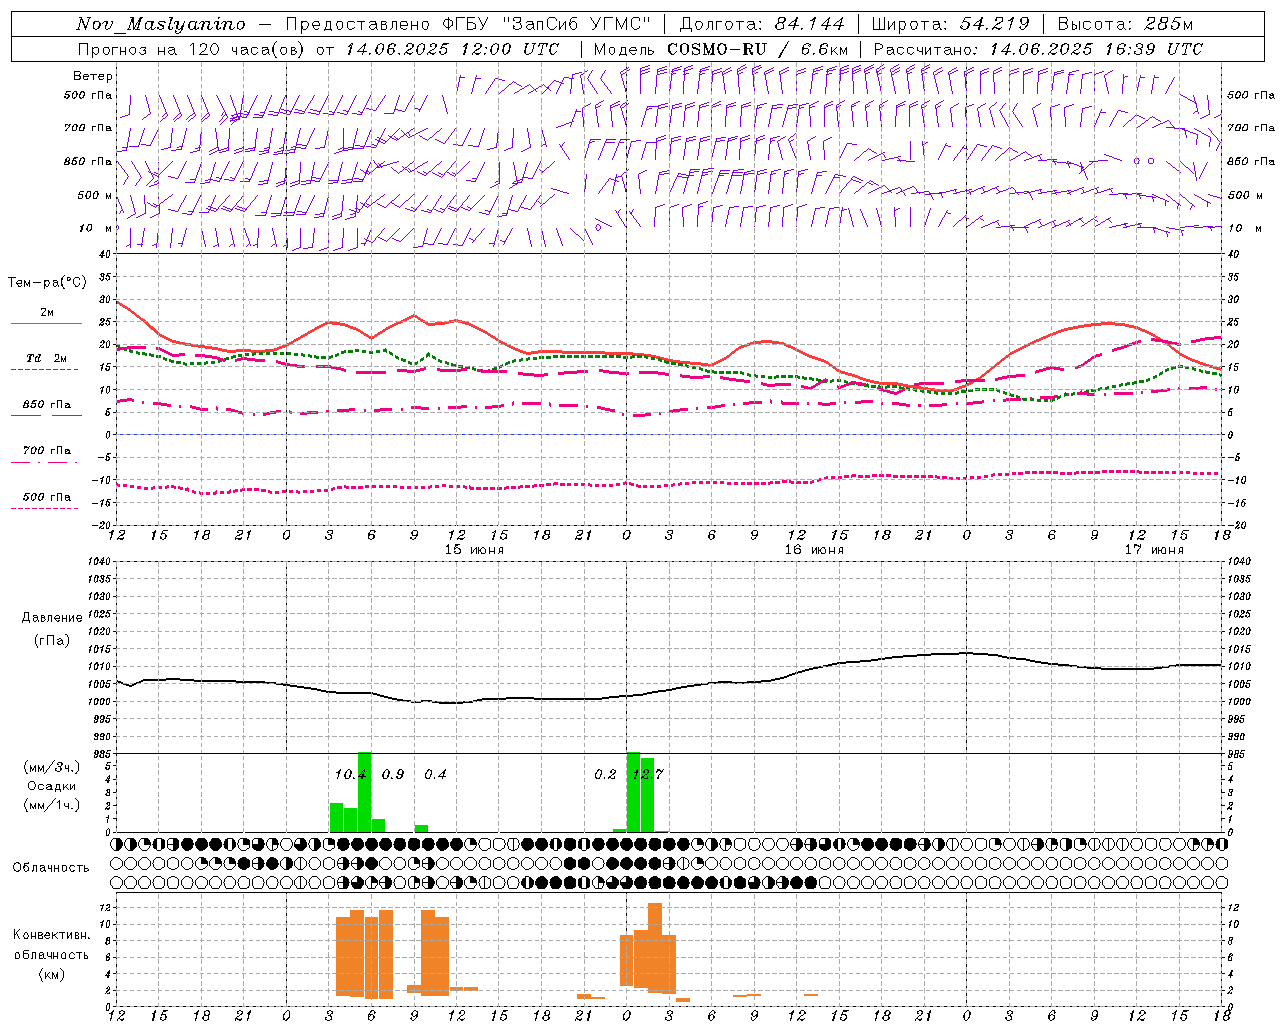Click the Td 2м legend label
1280x1024 pixels.
click(47, 358)
